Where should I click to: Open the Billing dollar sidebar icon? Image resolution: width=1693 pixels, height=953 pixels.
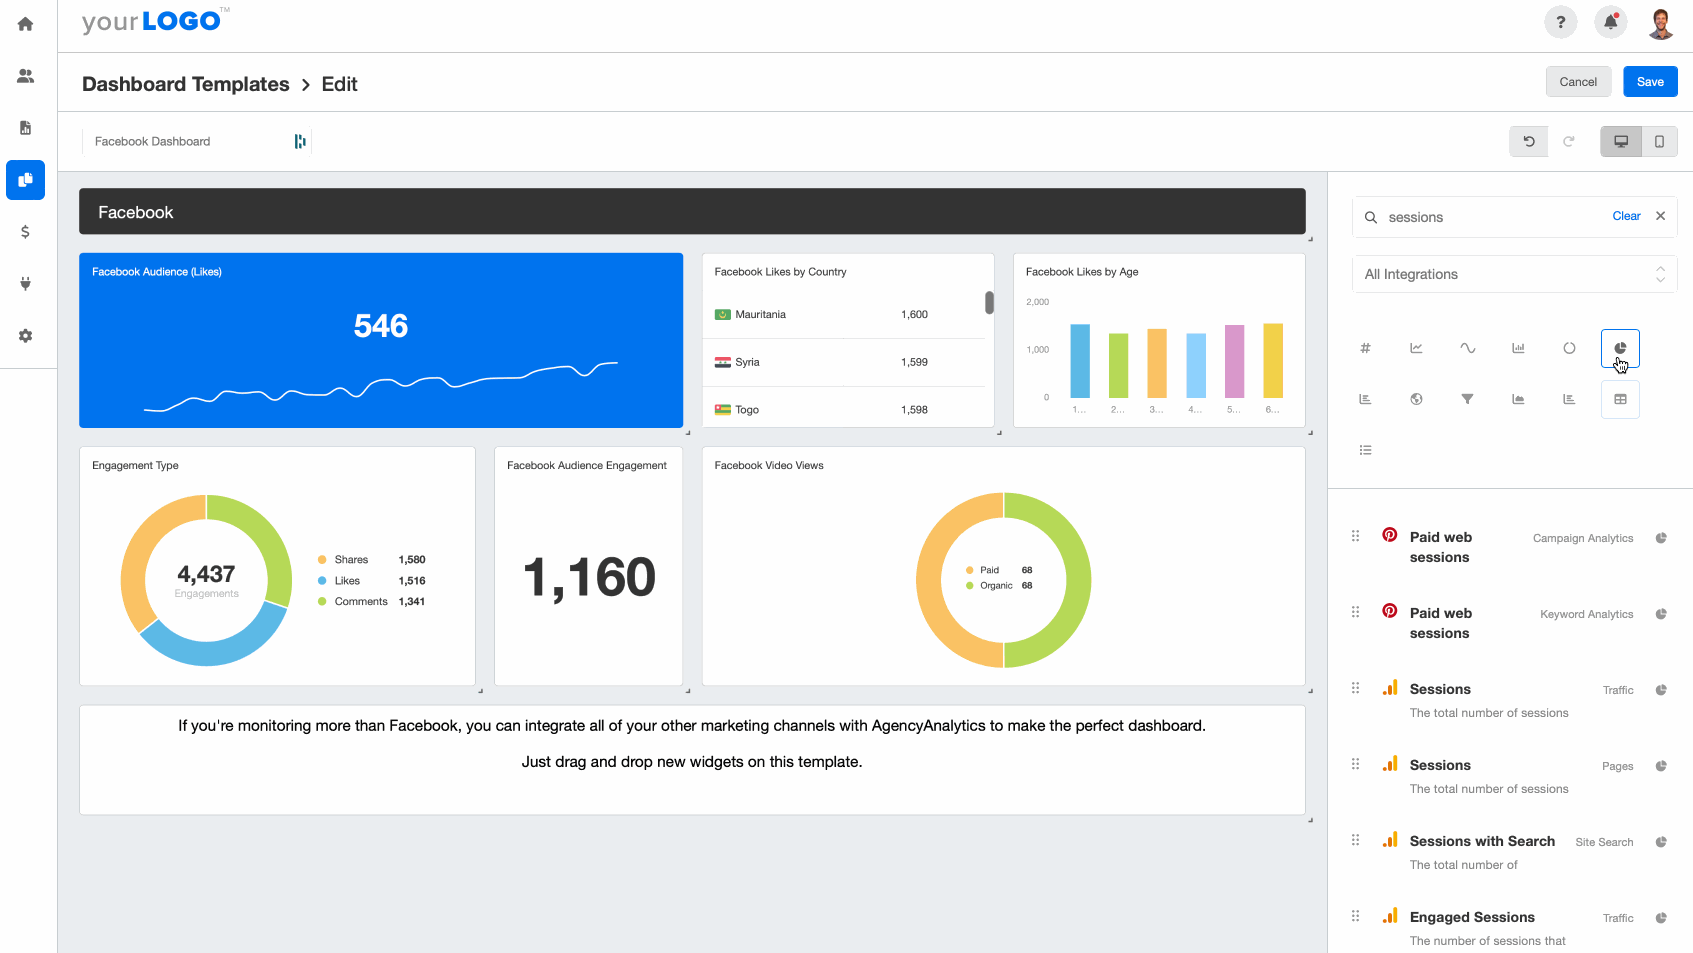[x=25, y=231]
